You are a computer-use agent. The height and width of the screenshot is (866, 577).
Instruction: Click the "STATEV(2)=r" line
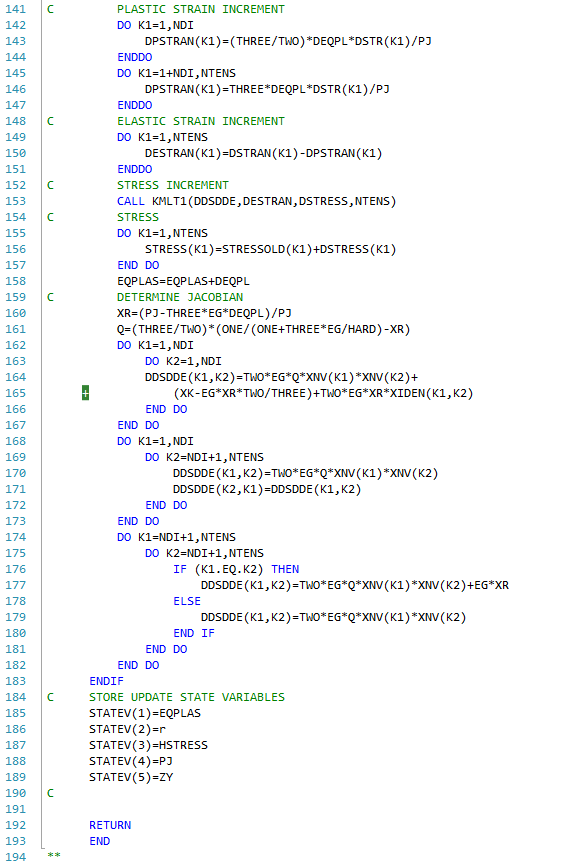pos(128,730)
